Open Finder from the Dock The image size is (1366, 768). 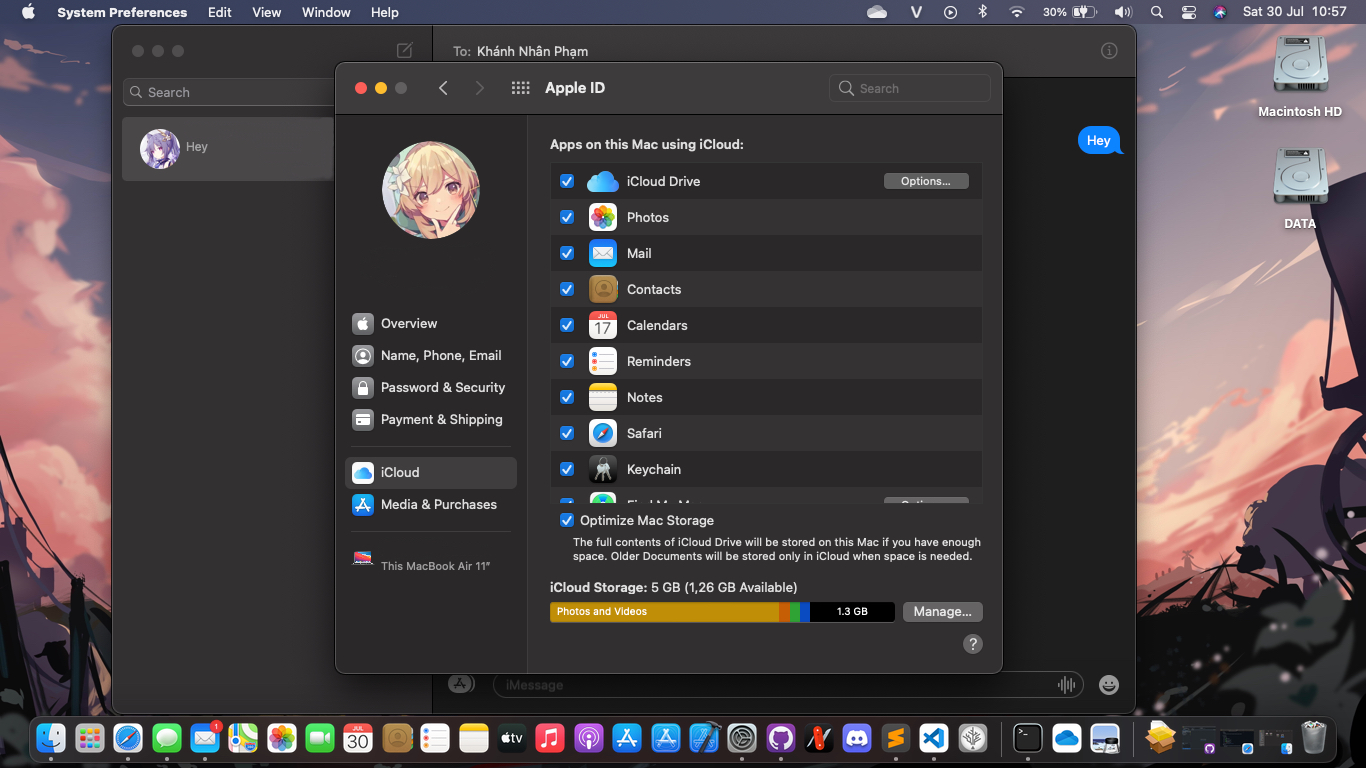tap(51, 739)
